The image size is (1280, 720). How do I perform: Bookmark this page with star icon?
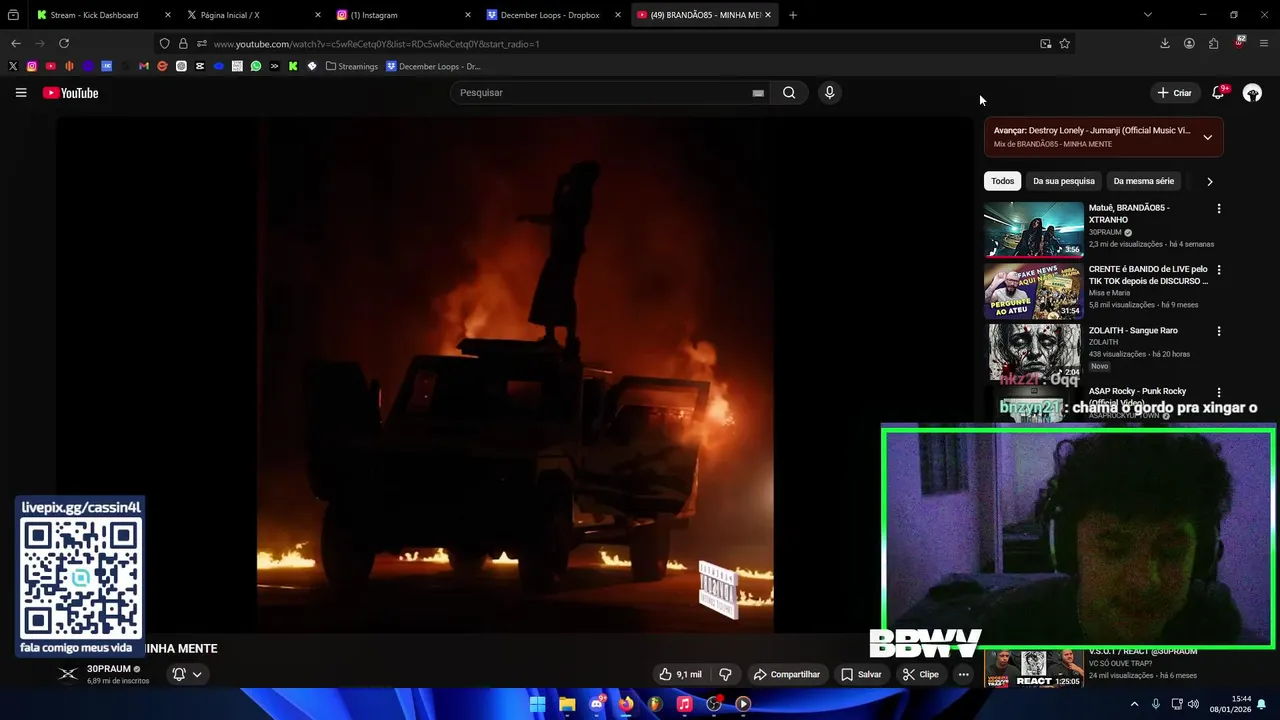point(1064,44)
